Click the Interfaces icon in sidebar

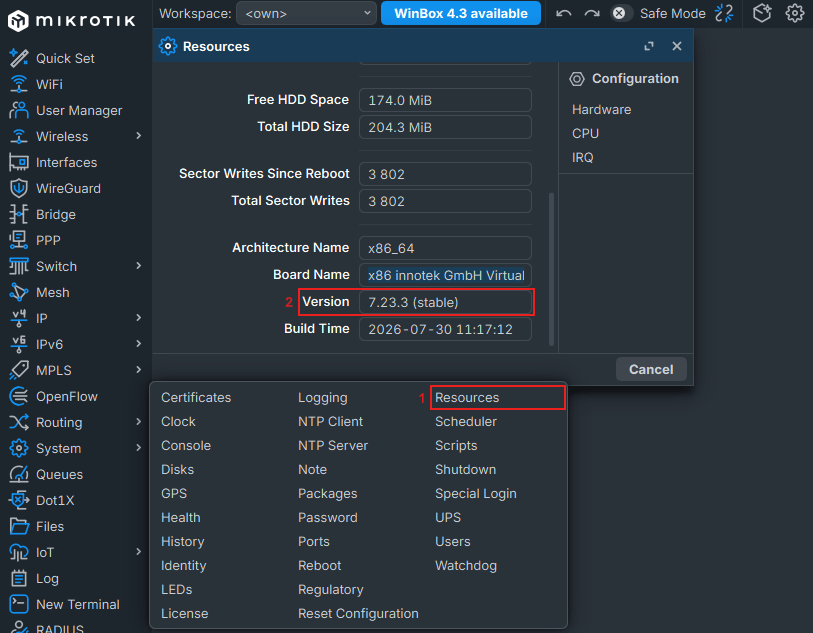[19, 162]
